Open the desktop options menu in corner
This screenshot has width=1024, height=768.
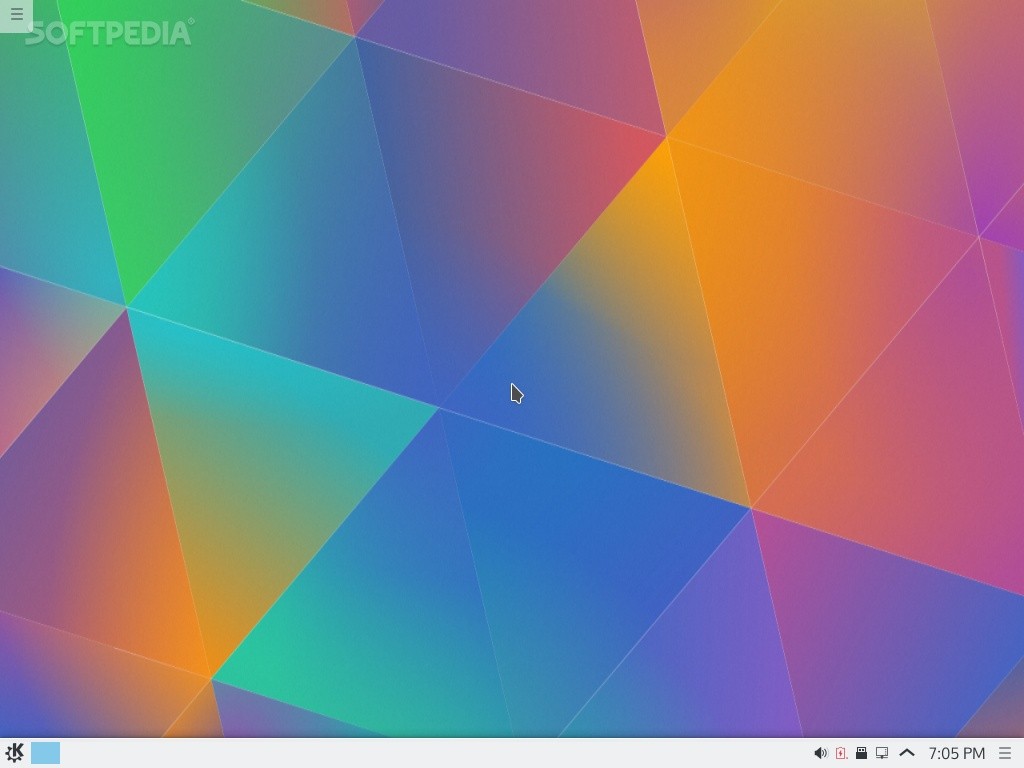16,15
